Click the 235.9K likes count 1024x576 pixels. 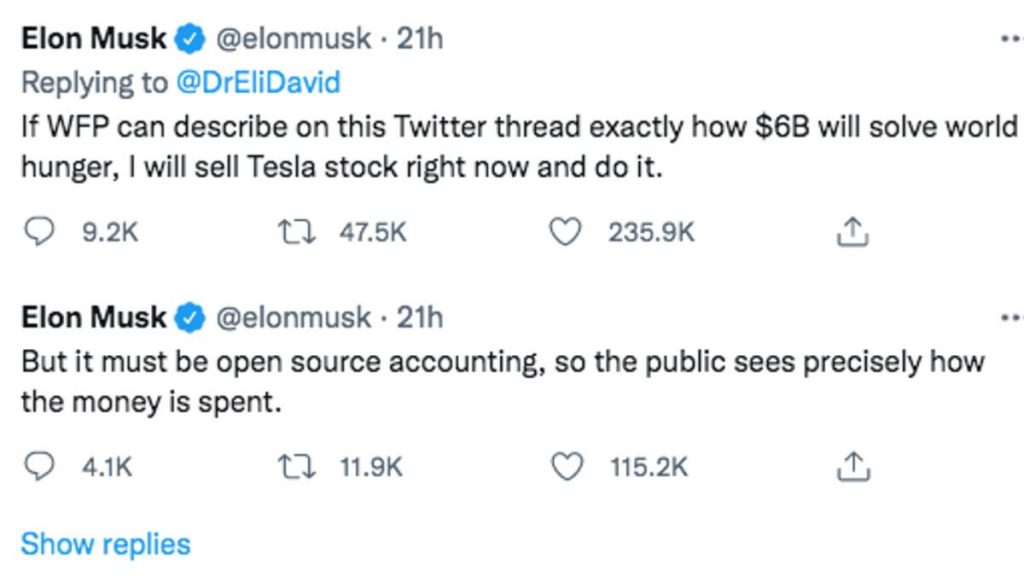tap(650, 232)
